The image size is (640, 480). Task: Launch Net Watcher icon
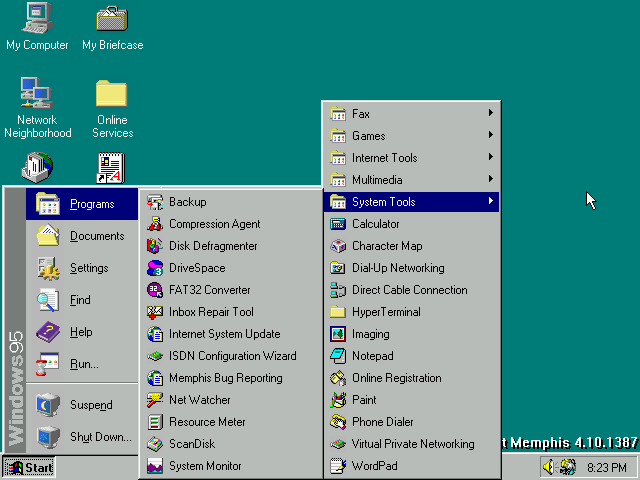click(x=155, y=400)
